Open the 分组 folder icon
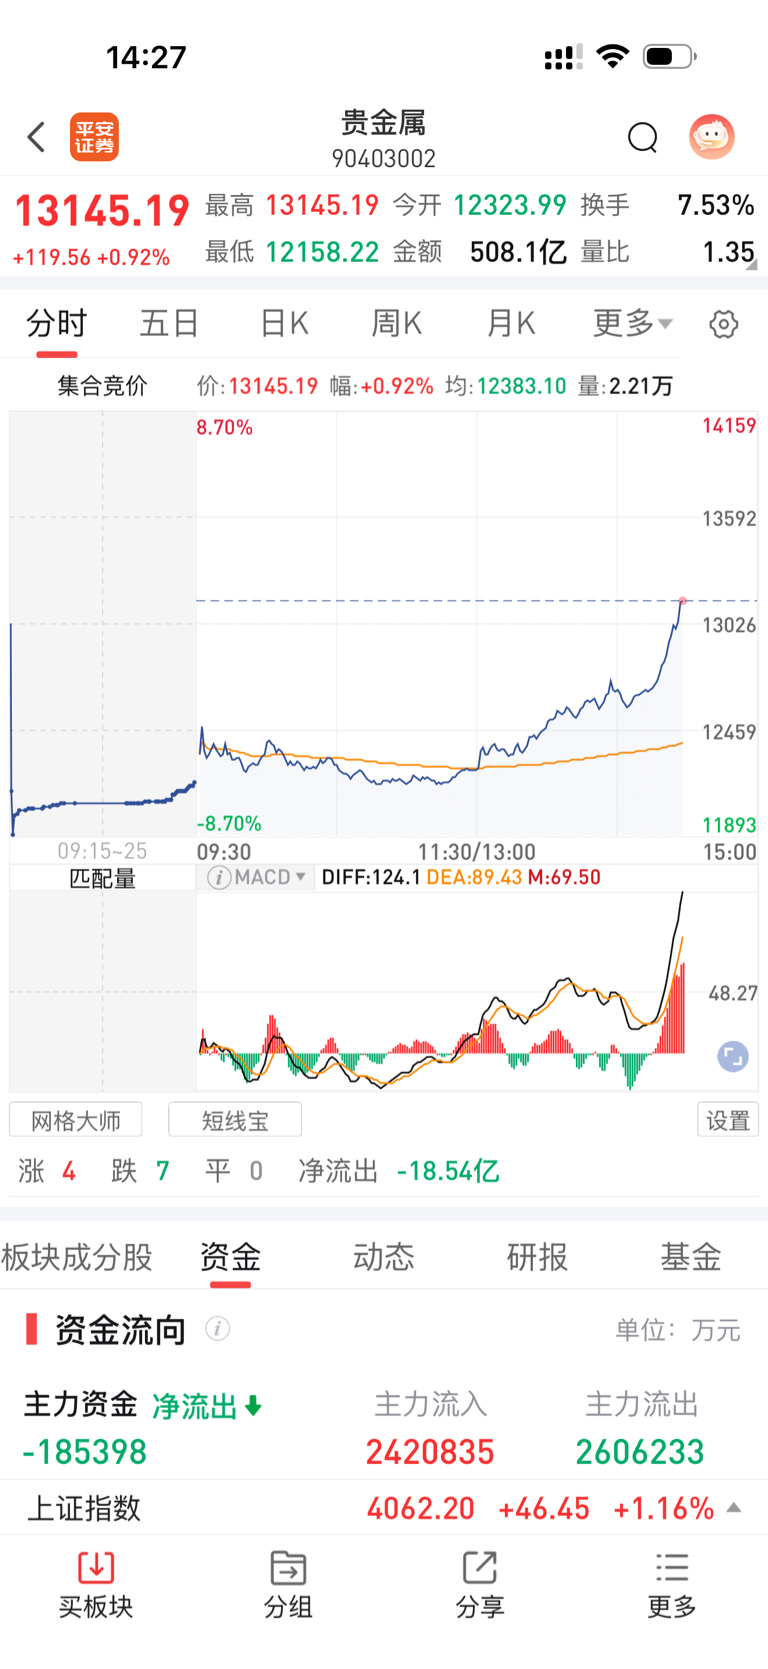The height and width of the screenshot is (1669, 768). tap(288, 1567)
